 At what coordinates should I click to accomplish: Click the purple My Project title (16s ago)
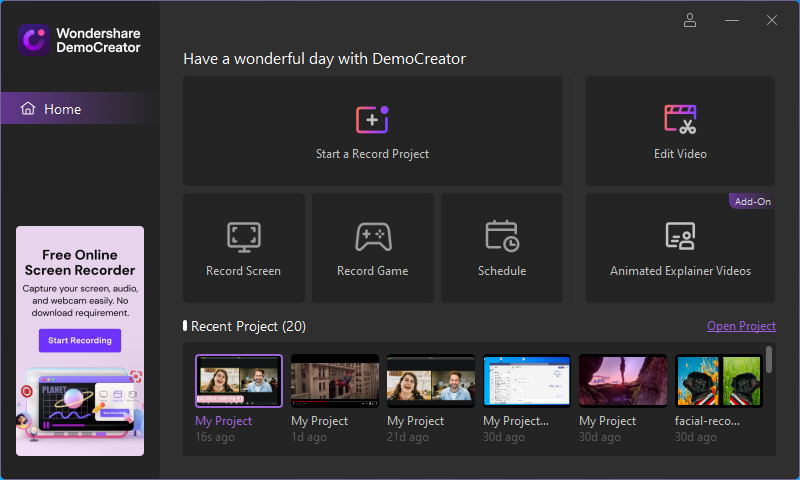coord(223,421)
